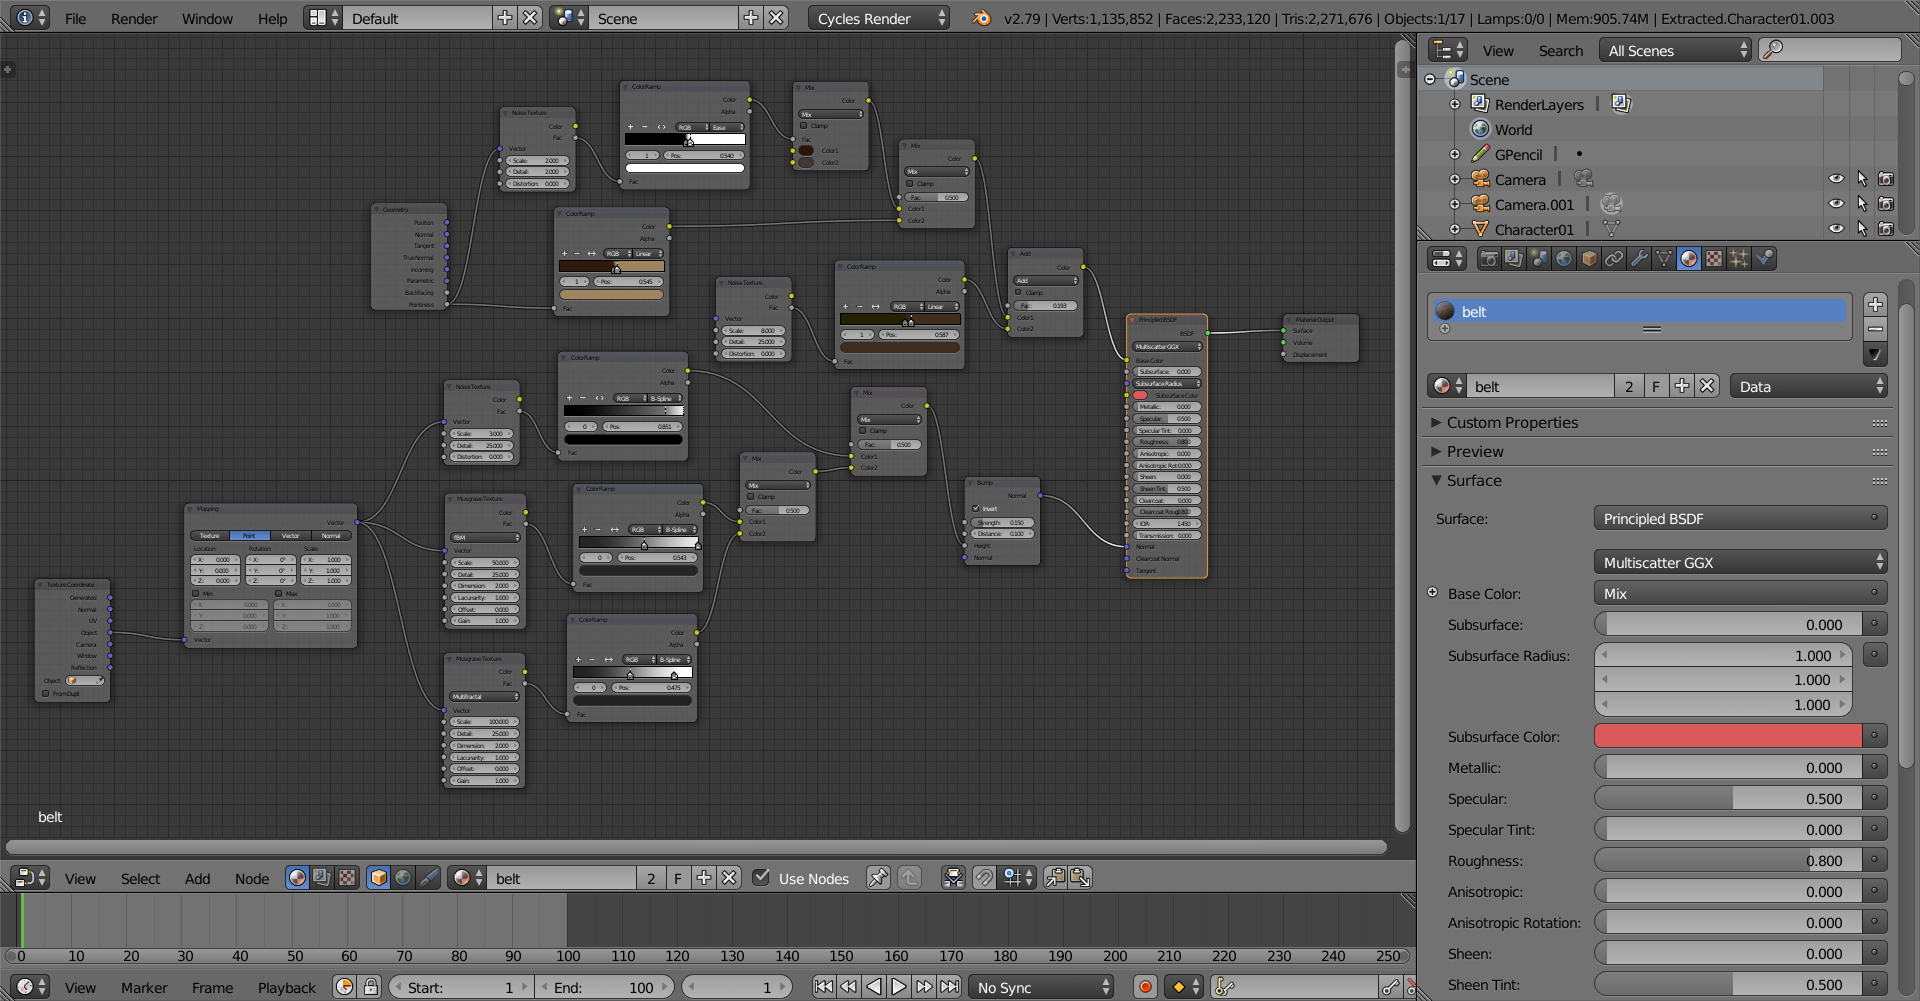Open the Particles properties tab
This screenshot has height=1001, width=1920.
(x=1739, y=259)
